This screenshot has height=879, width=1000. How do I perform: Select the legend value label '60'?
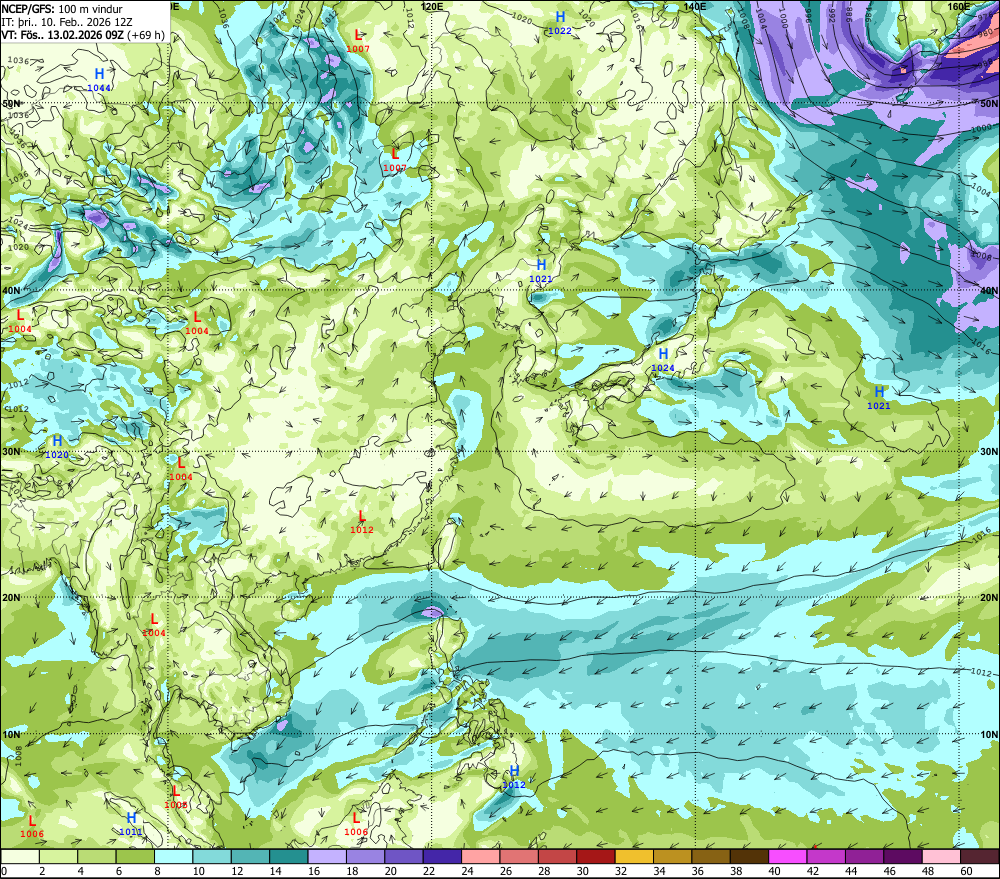point(966,871)
